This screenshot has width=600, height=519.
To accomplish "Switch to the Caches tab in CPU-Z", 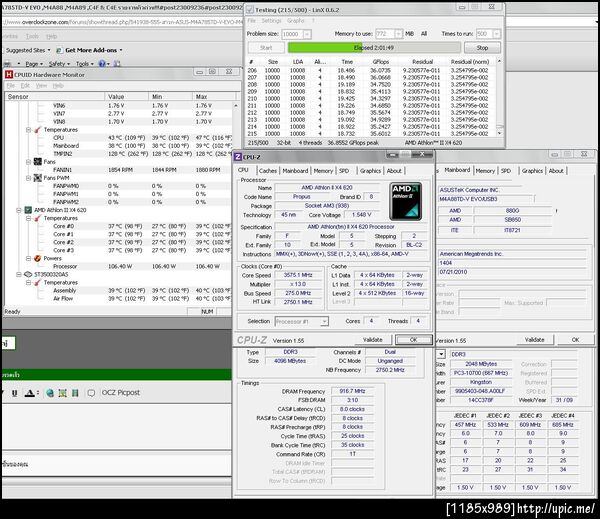I will (x=268, y=170).
